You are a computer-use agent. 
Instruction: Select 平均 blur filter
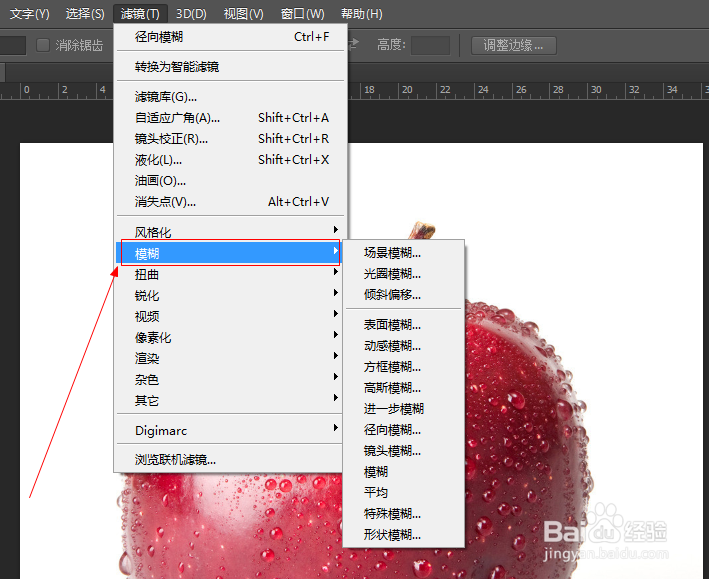(x=403, y=492)
